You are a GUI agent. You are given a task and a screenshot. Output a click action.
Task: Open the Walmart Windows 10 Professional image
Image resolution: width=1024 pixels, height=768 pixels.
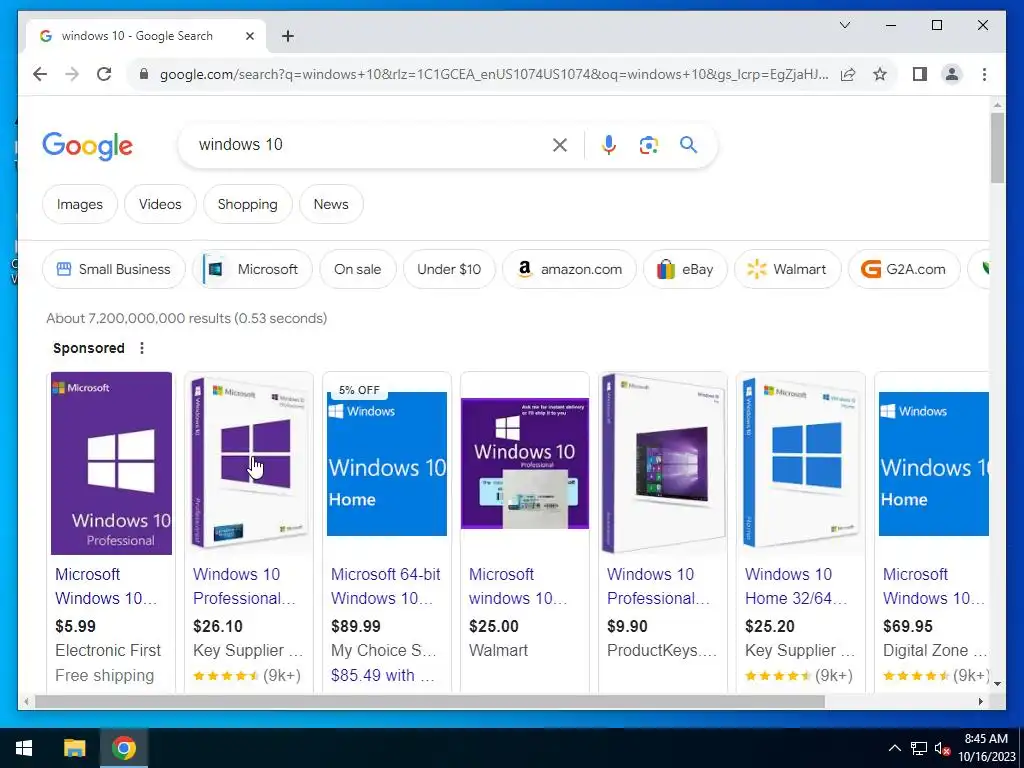525,463
